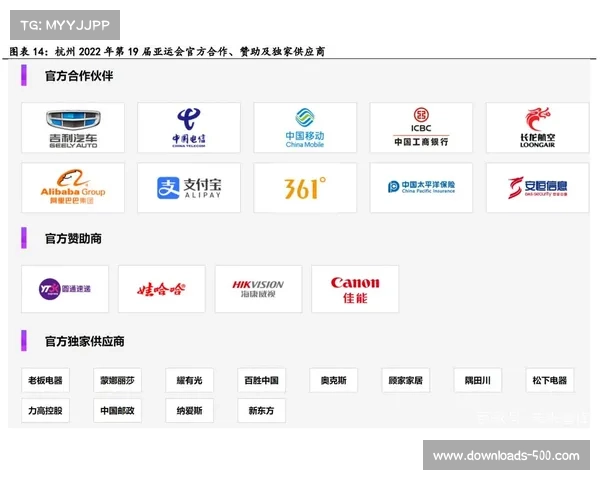Select the 松下电器 supplier tile
This screenshot has width=600, height=480.
pyautogui.click(x=550, y=380)
